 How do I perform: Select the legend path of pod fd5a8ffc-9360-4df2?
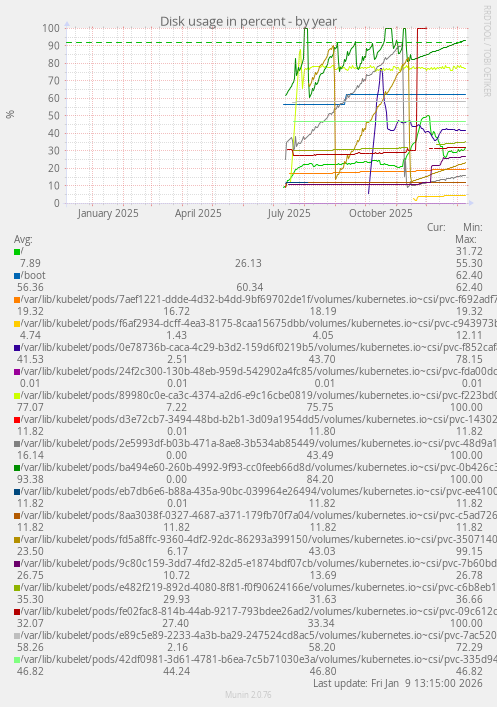click(x=259, y=539)
